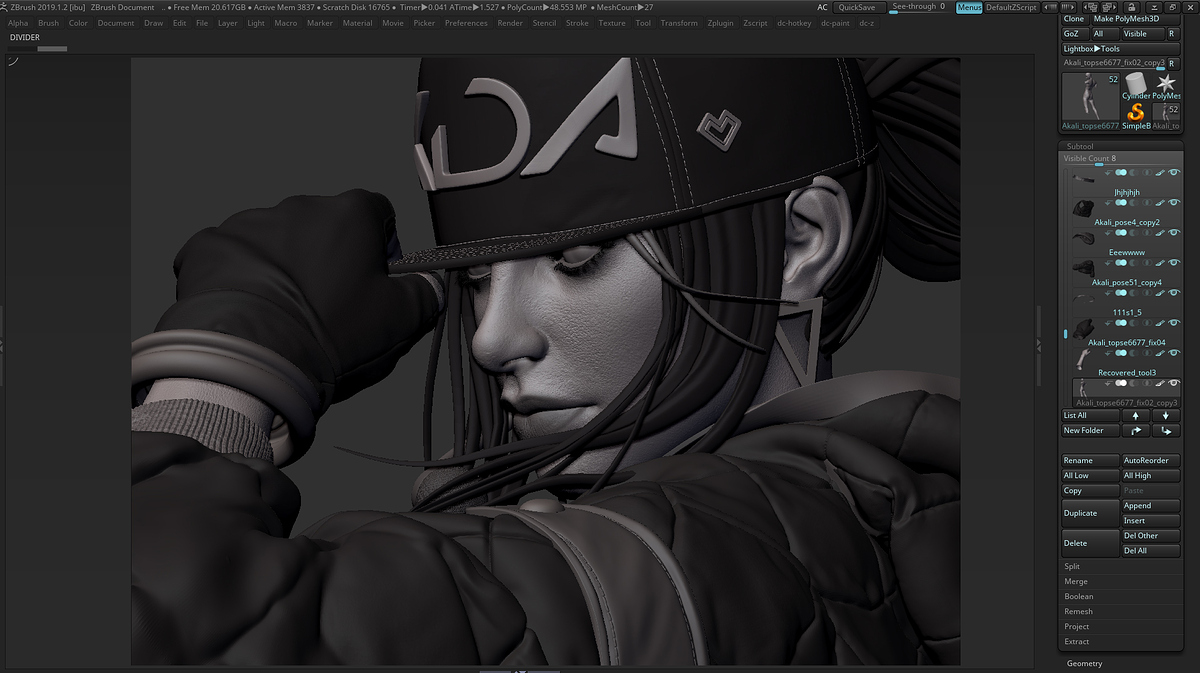Adjust the Visible Count slider
Viewport: 1200px width, 673px height.
coord(1121,159)
